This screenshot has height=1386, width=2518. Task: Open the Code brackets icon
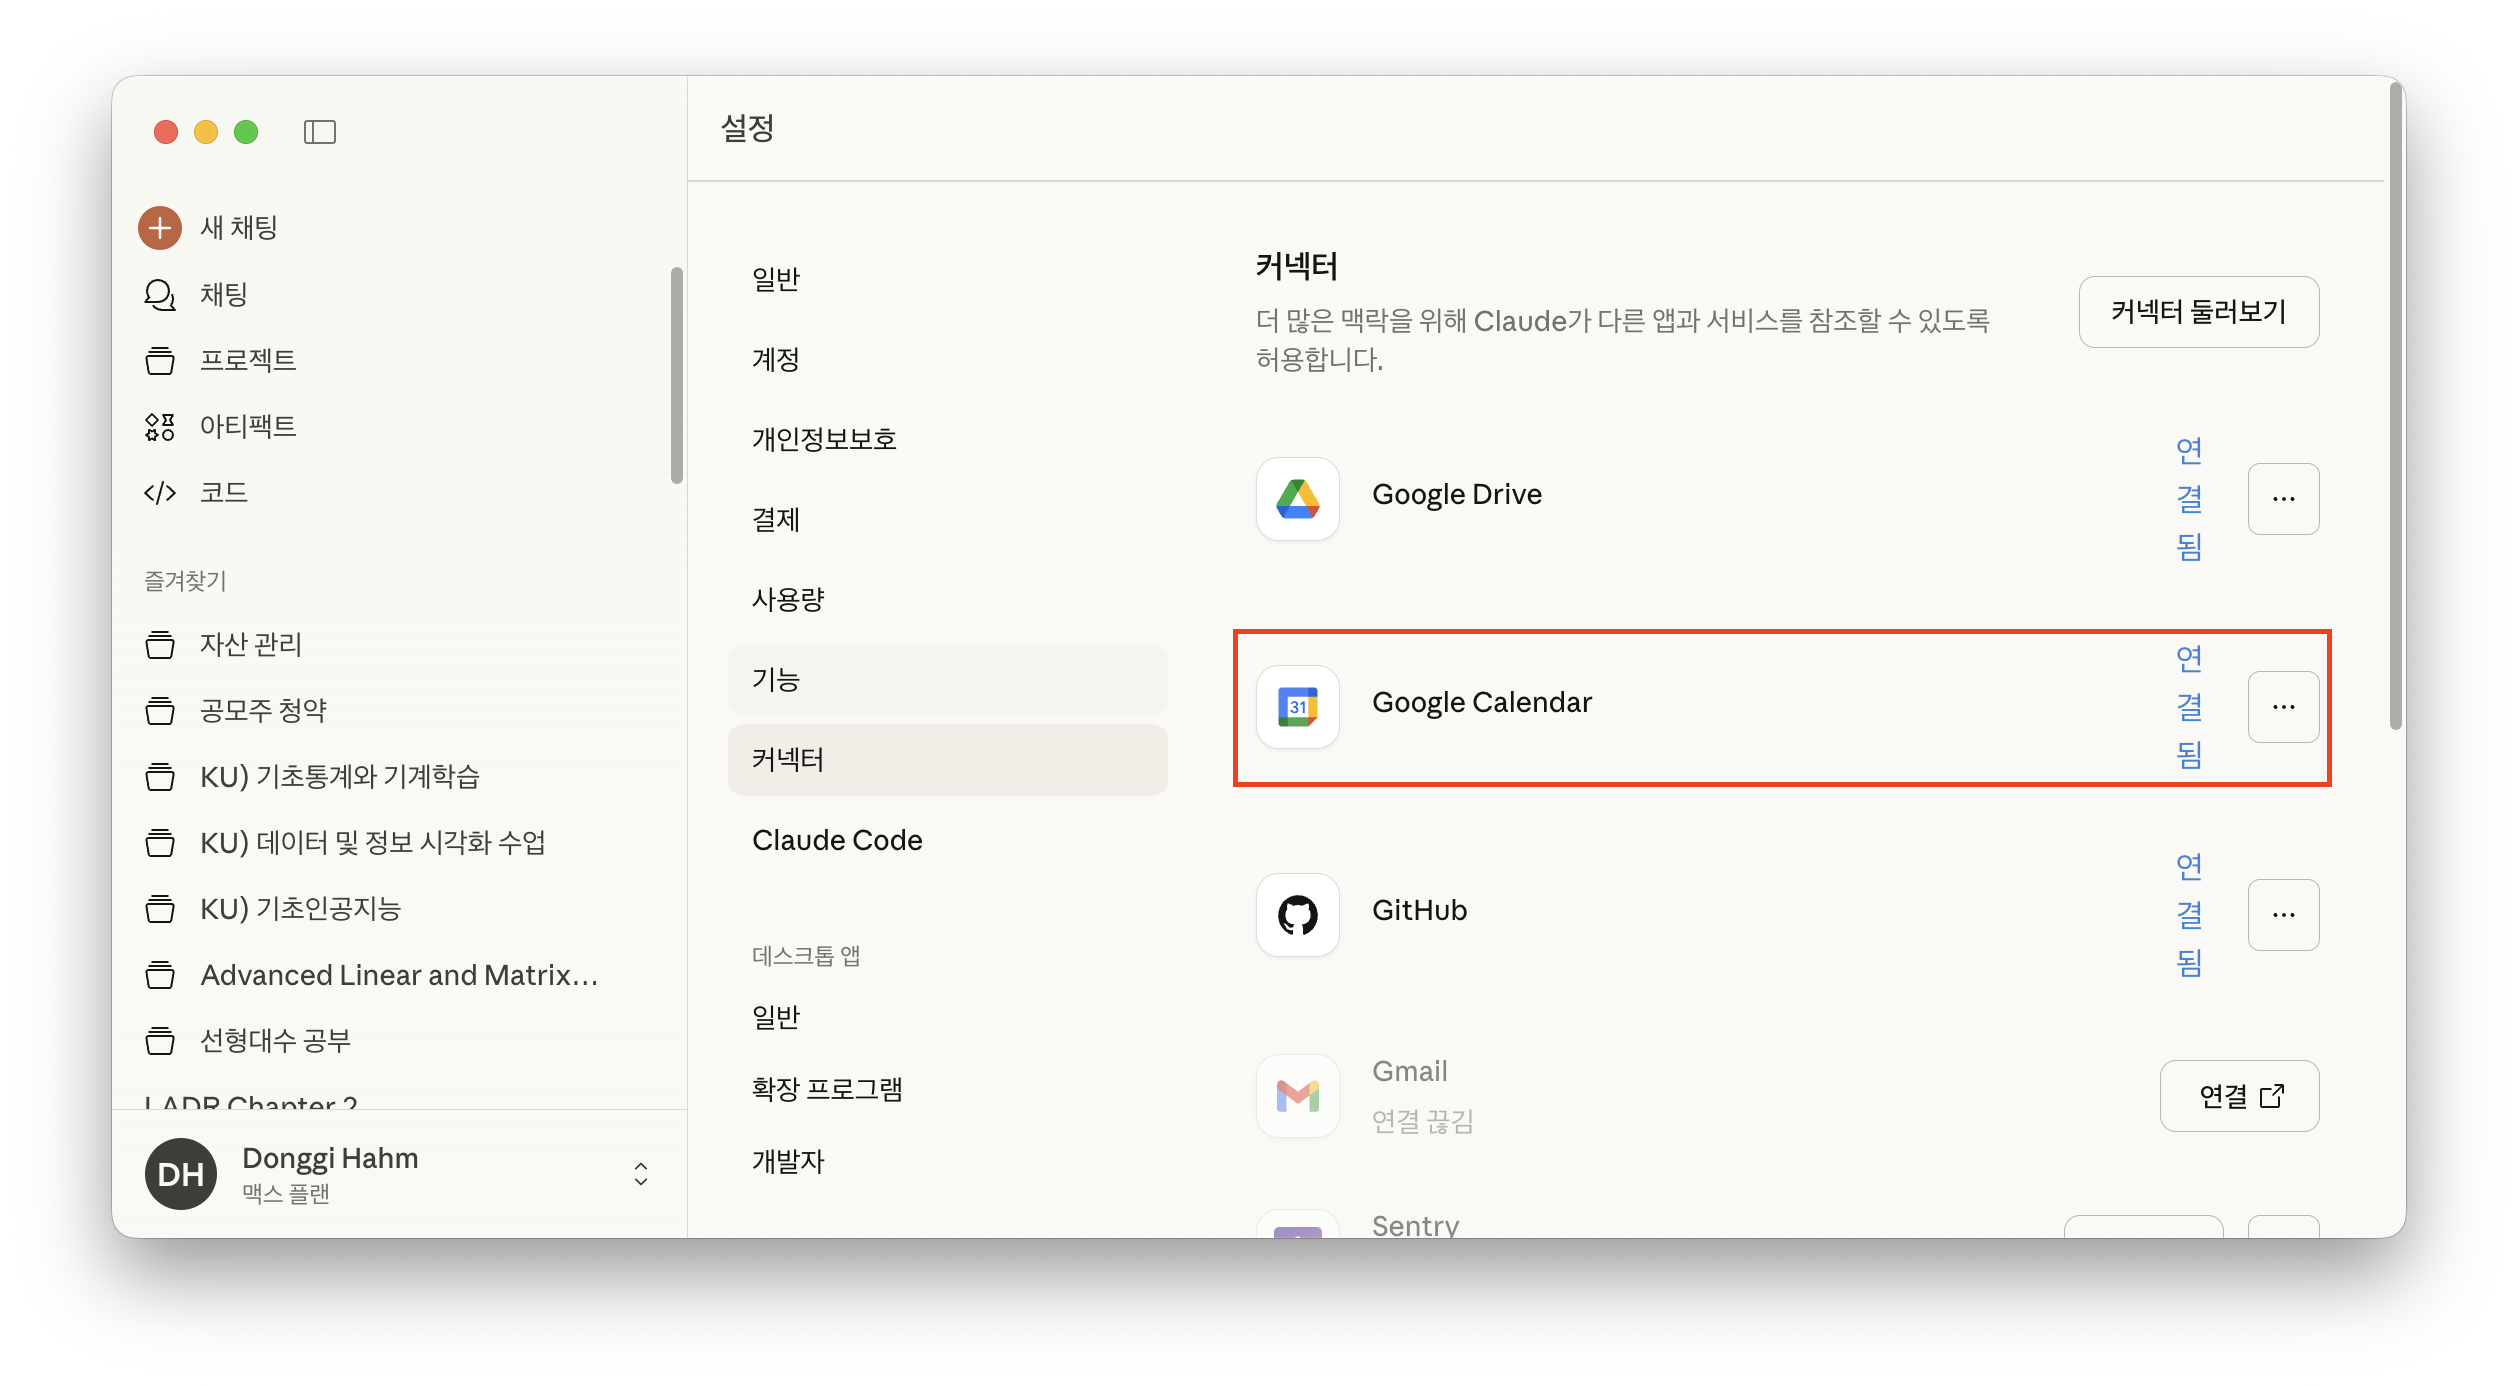click(x=160, y=493)
